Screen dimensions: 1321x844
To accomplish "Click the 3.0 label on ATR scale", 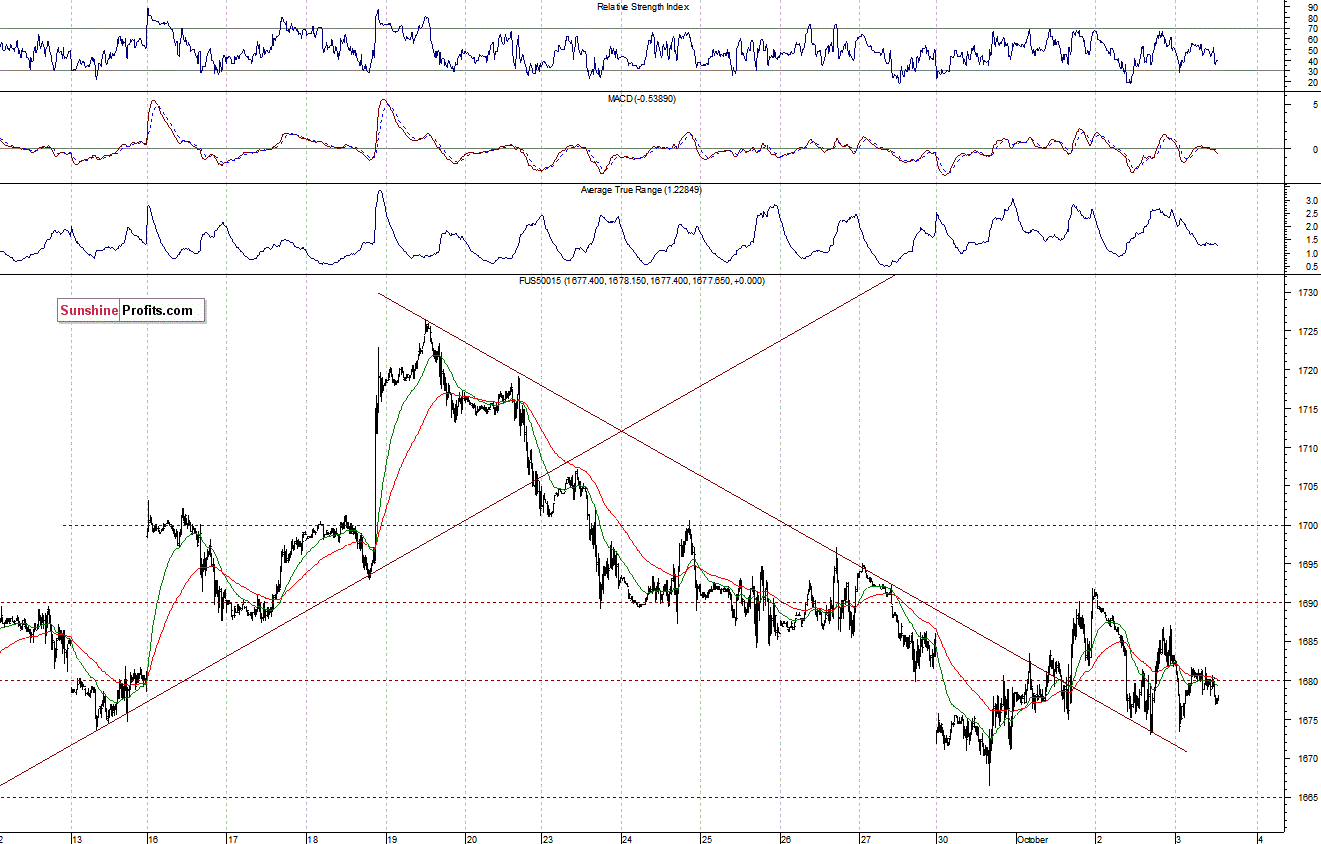I will tap(1312, 201).
